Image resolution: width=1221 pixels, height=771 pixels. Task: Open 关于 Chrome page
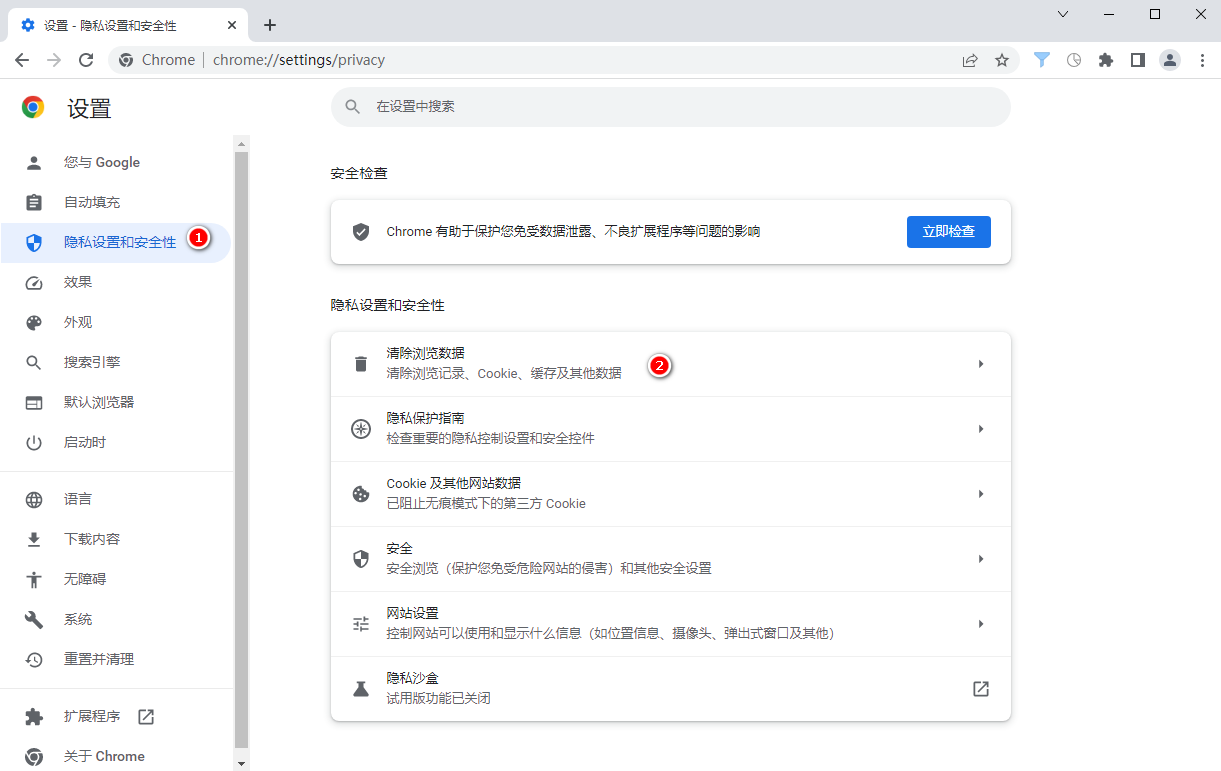coord(116,756)
